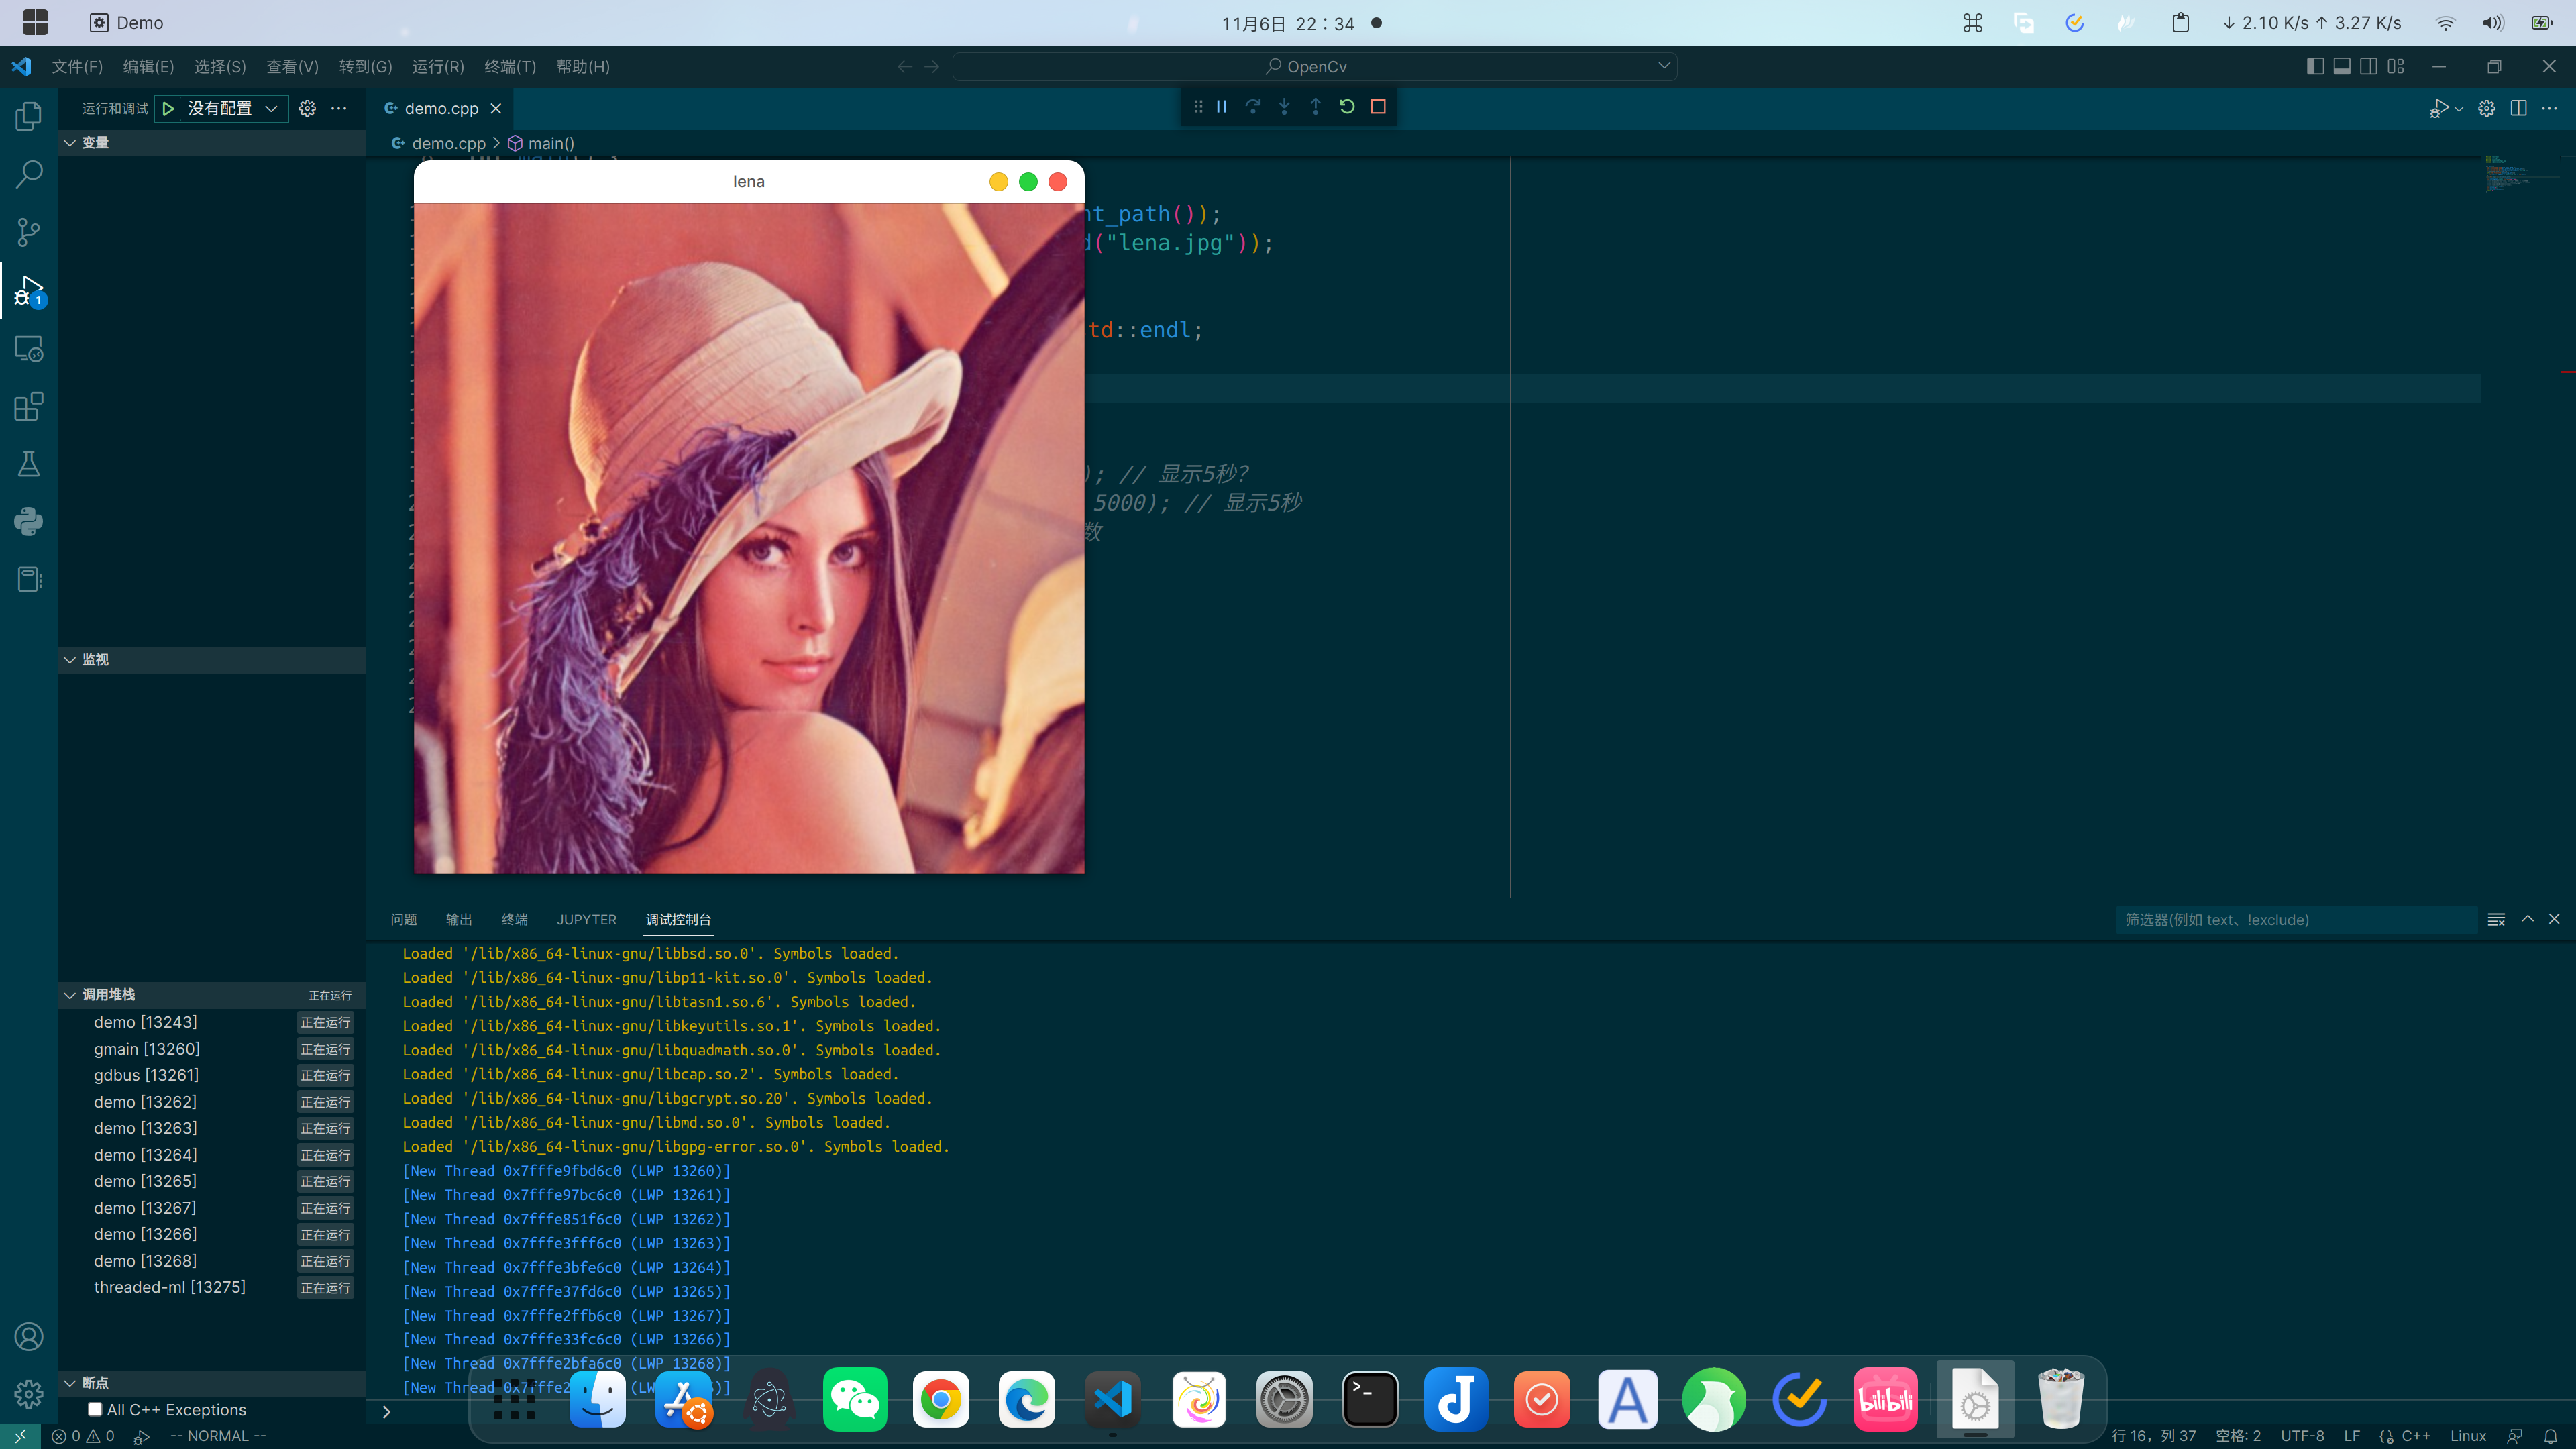Collapse the 监视 watch section
The height and width of the screenshot is (1449, 2576).
click(x=70, y=660)
